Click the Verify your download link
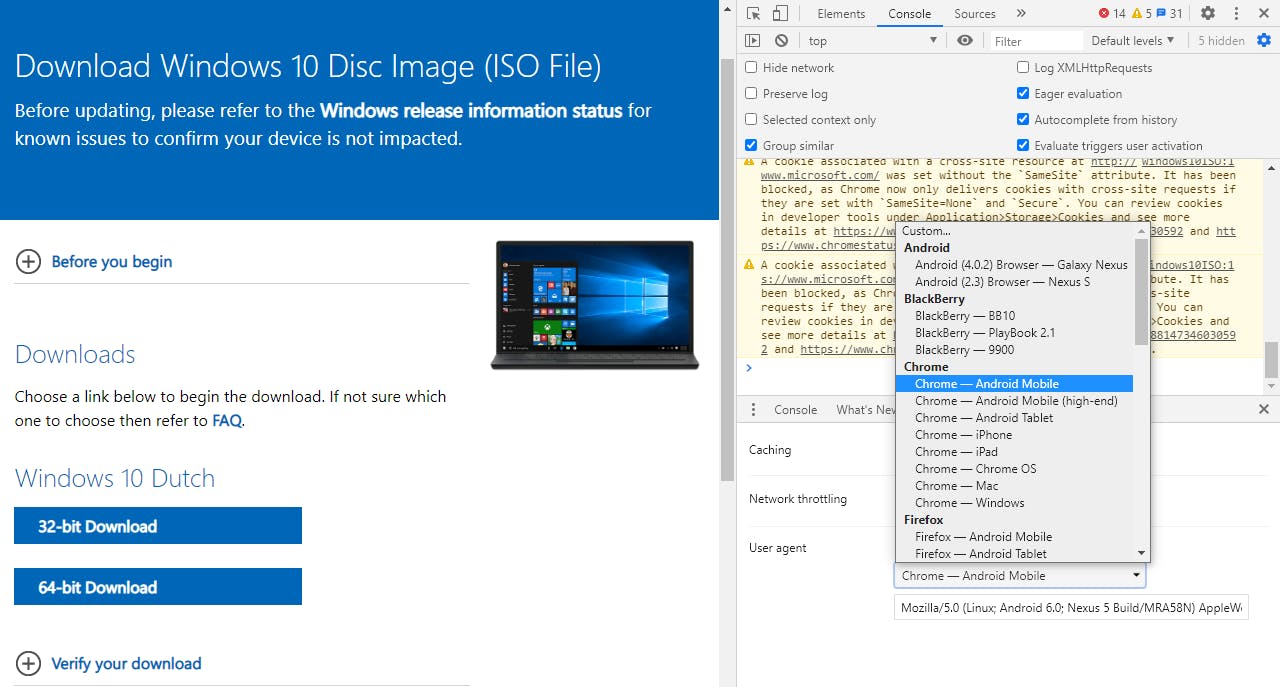This screenshot has width=1280, height=687. [x=126, y=663]
